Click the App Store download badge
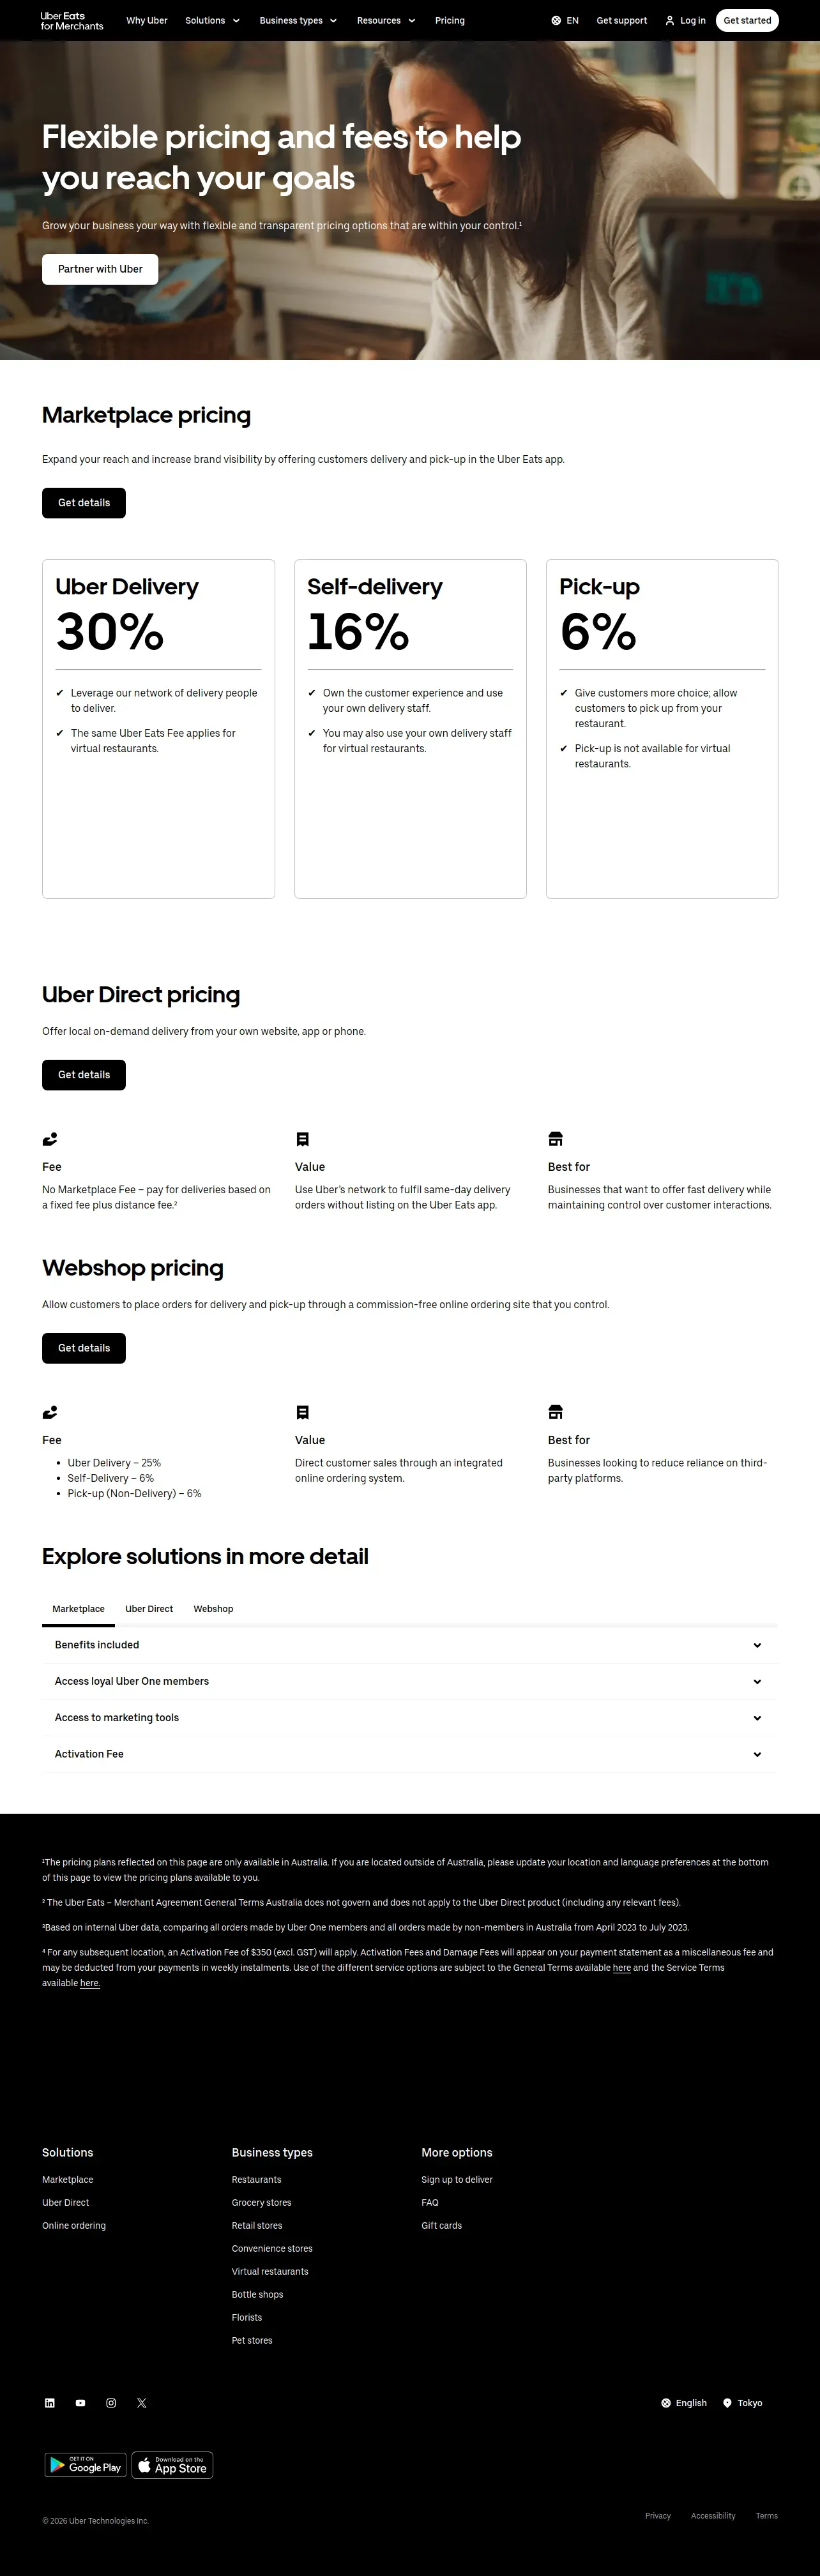Viewport: 820px width, 2576px height. pyautogui.click(x=172, y=2465)
